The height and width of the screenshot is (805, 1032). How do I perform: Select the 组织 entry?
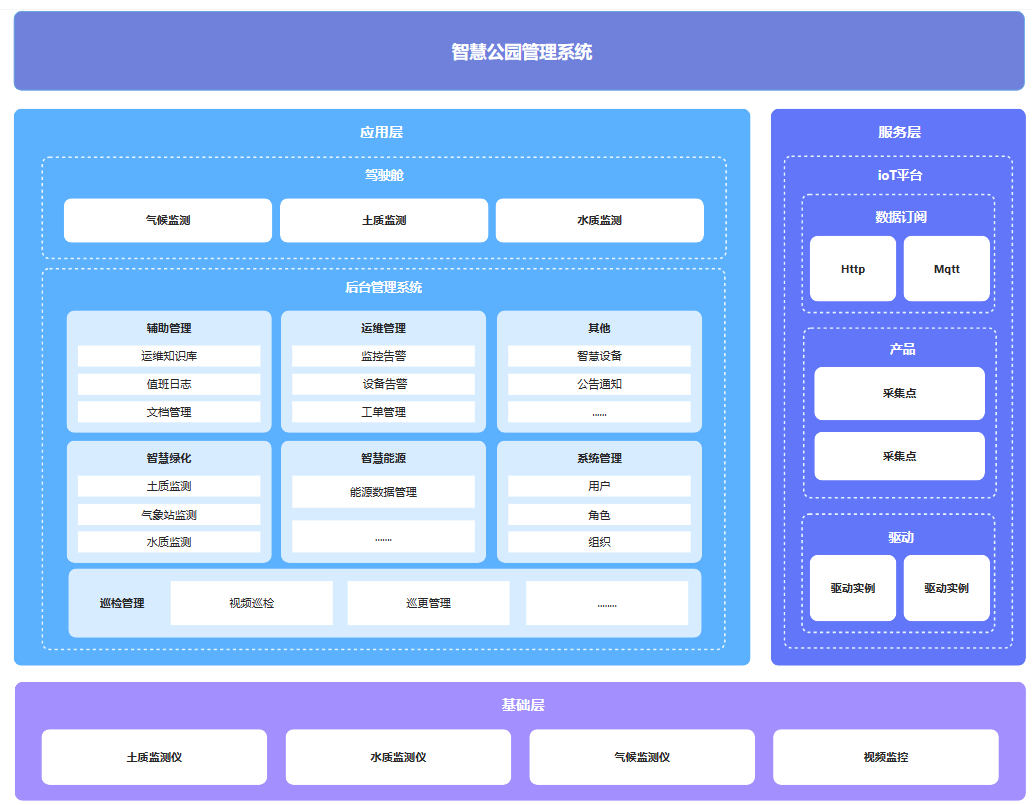pyautogui.click(x=599, y=542)
